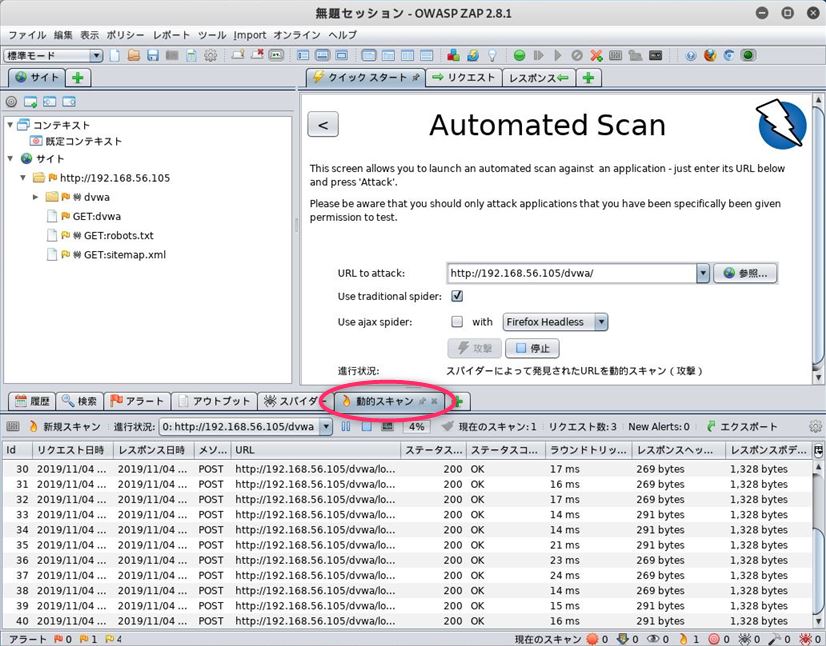The height and width of the screenshot is (646, 826).
Task: Collapse the http://192.168.56.105 site node
Action: [23, 178]
